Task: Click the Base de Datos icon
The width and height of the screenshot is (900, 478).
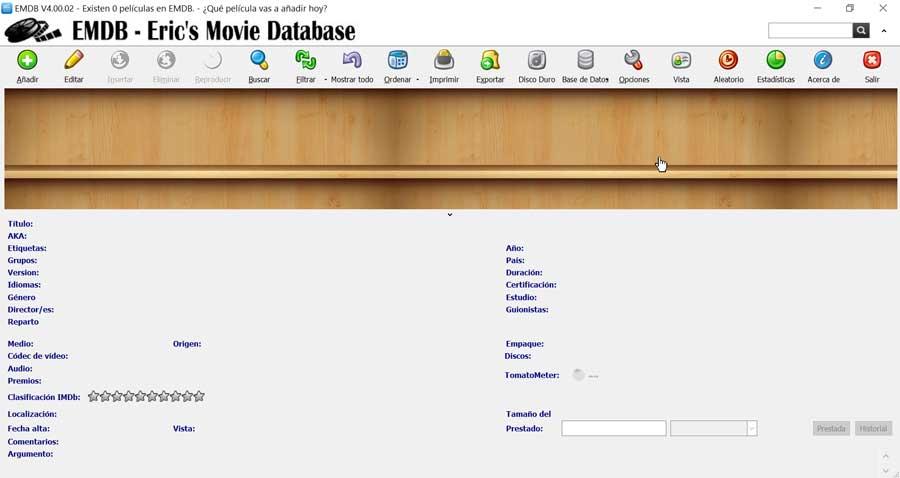Action: tap(585, 60)
